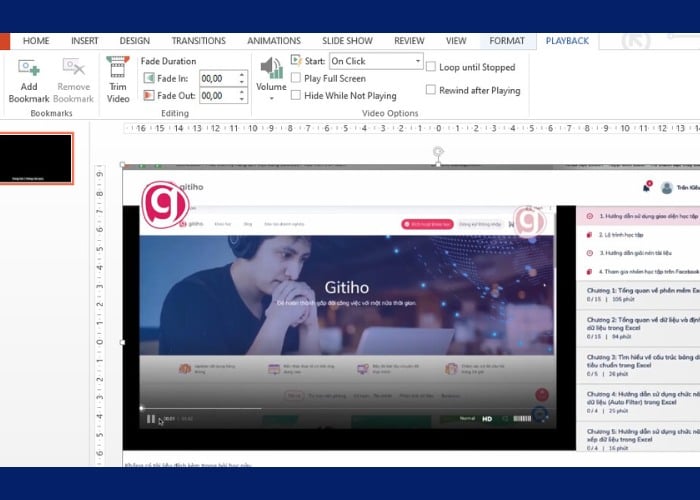The image size is (700, 500).
Task: Click the 'Normal' speed label in the player
Action: point(467,418)
